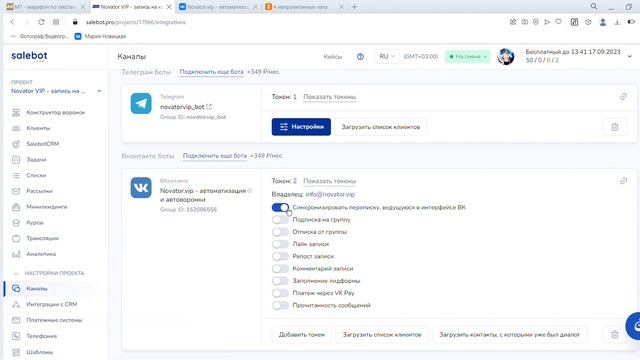Image resolution: width=640 pixels, height=360 pixels.
Task: Delete the Telegram bot with trash icon
Action: (x=615, y=127)
